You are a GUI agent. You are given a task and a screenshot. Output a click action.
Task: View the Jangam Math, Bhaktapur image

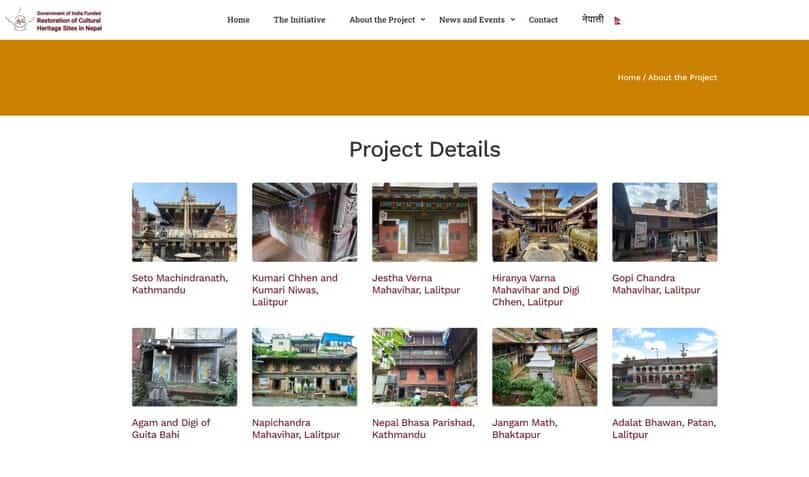[544, 366]
